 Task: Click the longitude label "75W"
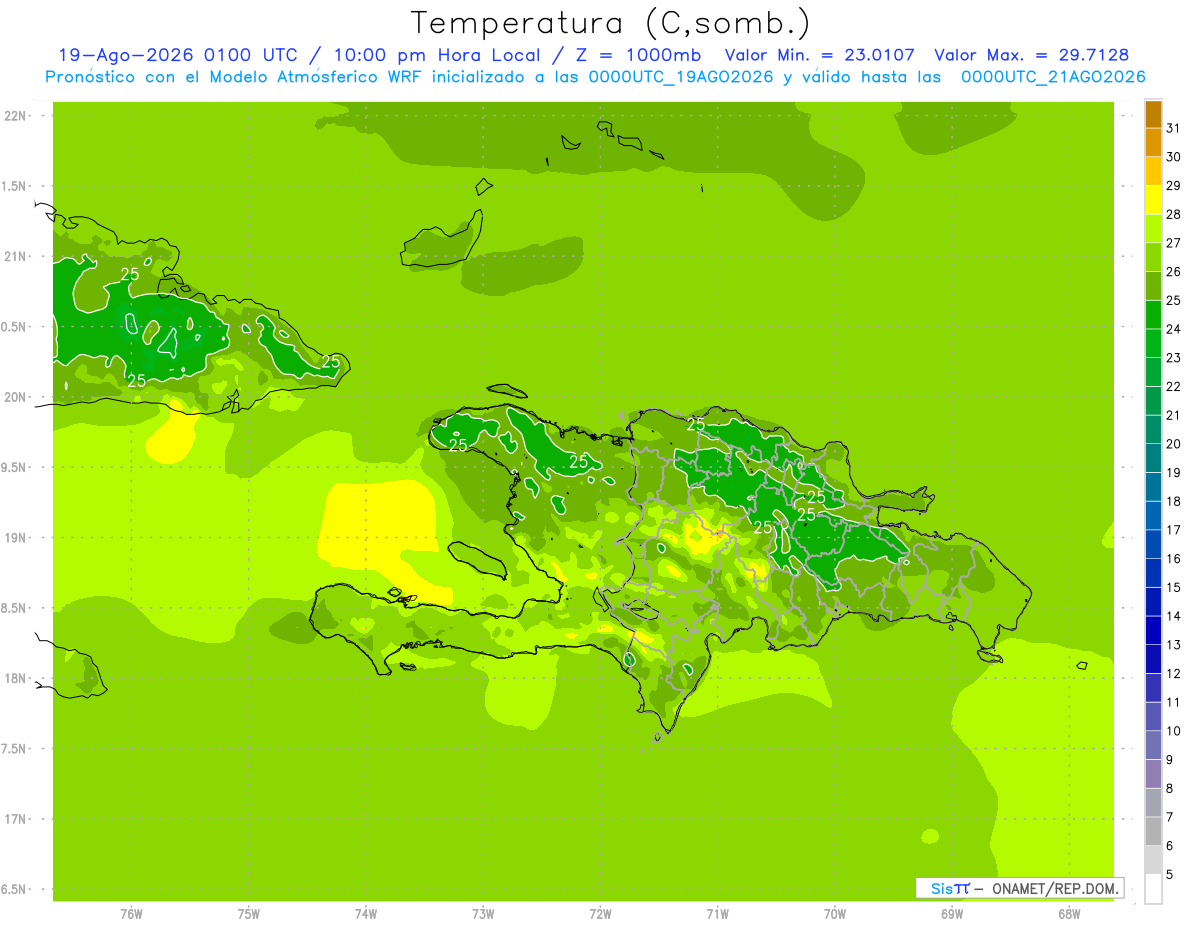click(x=249, y=914)
